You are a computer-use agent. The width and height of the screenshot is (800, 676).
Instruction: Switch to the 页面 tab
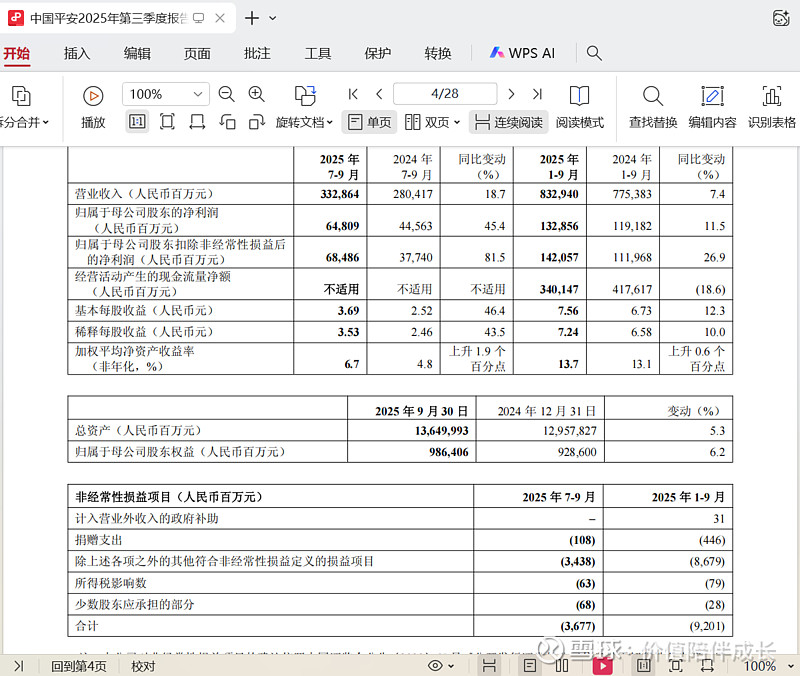[x=197, y=53]
